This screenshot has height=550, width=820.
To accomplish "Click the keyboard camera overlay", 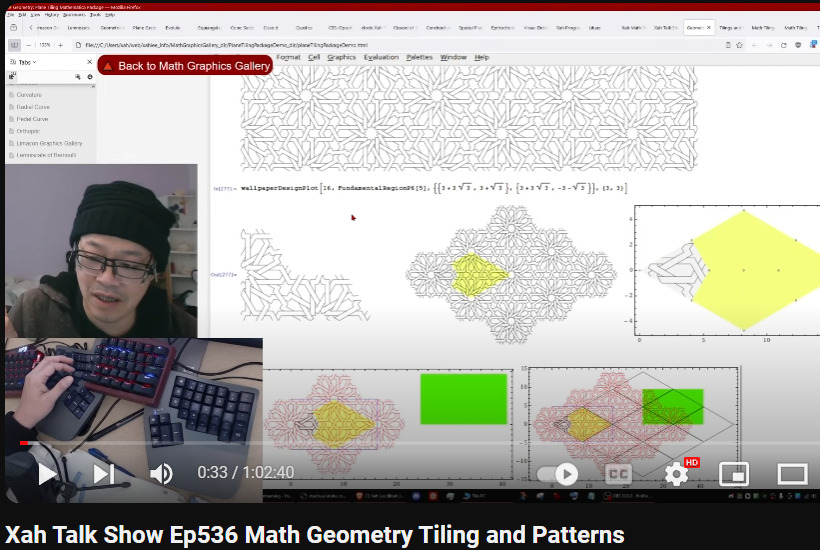I will (133, 420).
